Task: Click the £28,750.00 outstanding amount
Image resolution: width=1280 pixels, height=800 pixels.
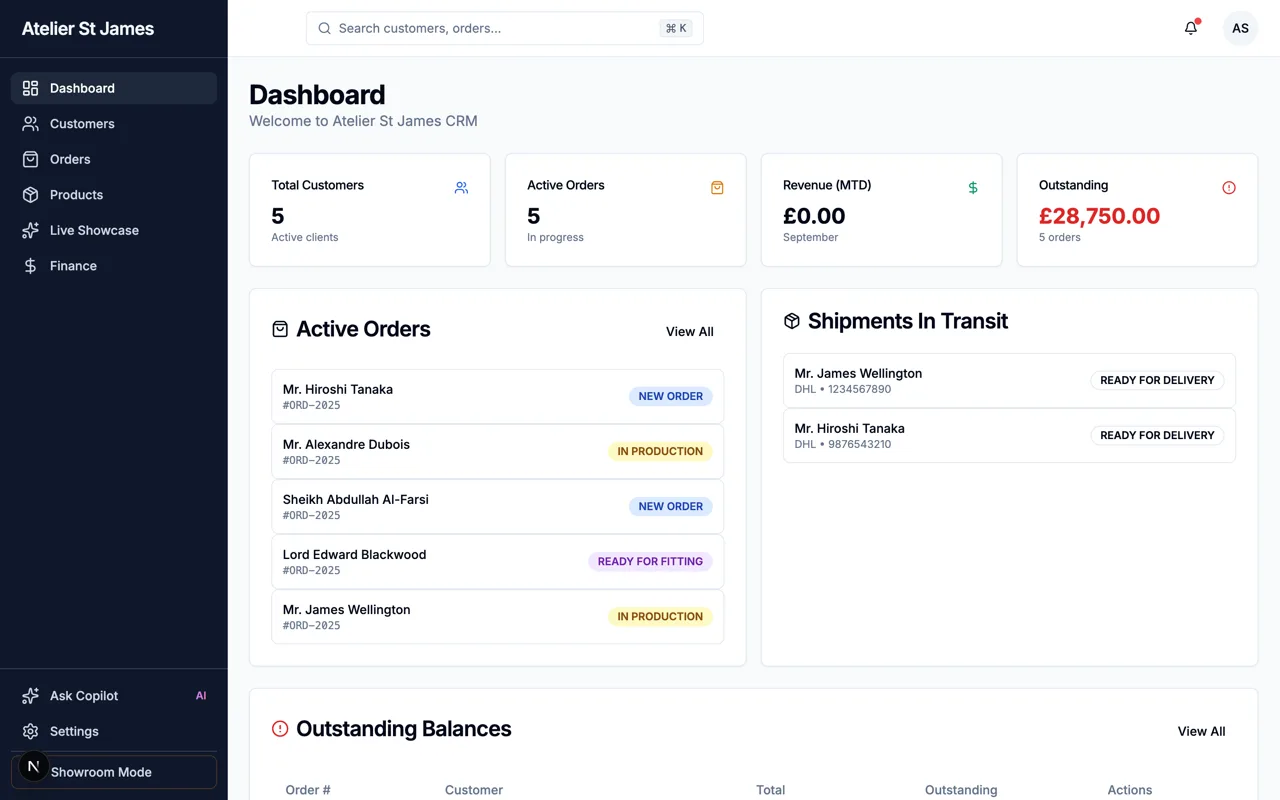Action: [1099, 216]
